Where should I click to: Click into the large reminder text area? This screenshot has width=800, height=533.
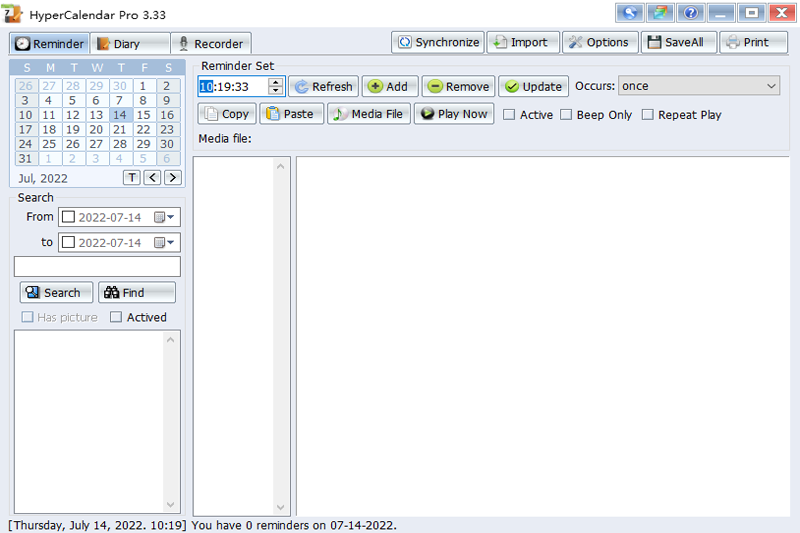point(543,336)
